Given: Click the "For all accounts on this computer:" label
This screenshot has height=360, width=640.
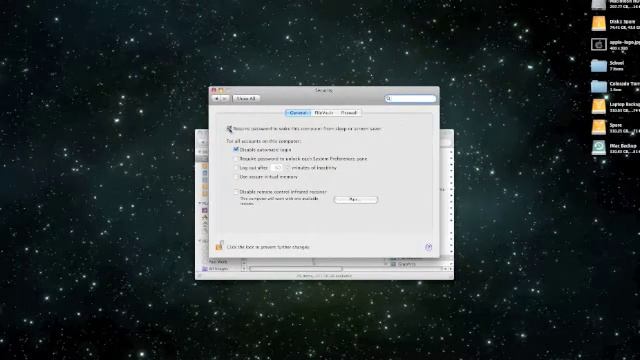Looking at the screenshot, I should pyautogui.click(x=264, y=141).
